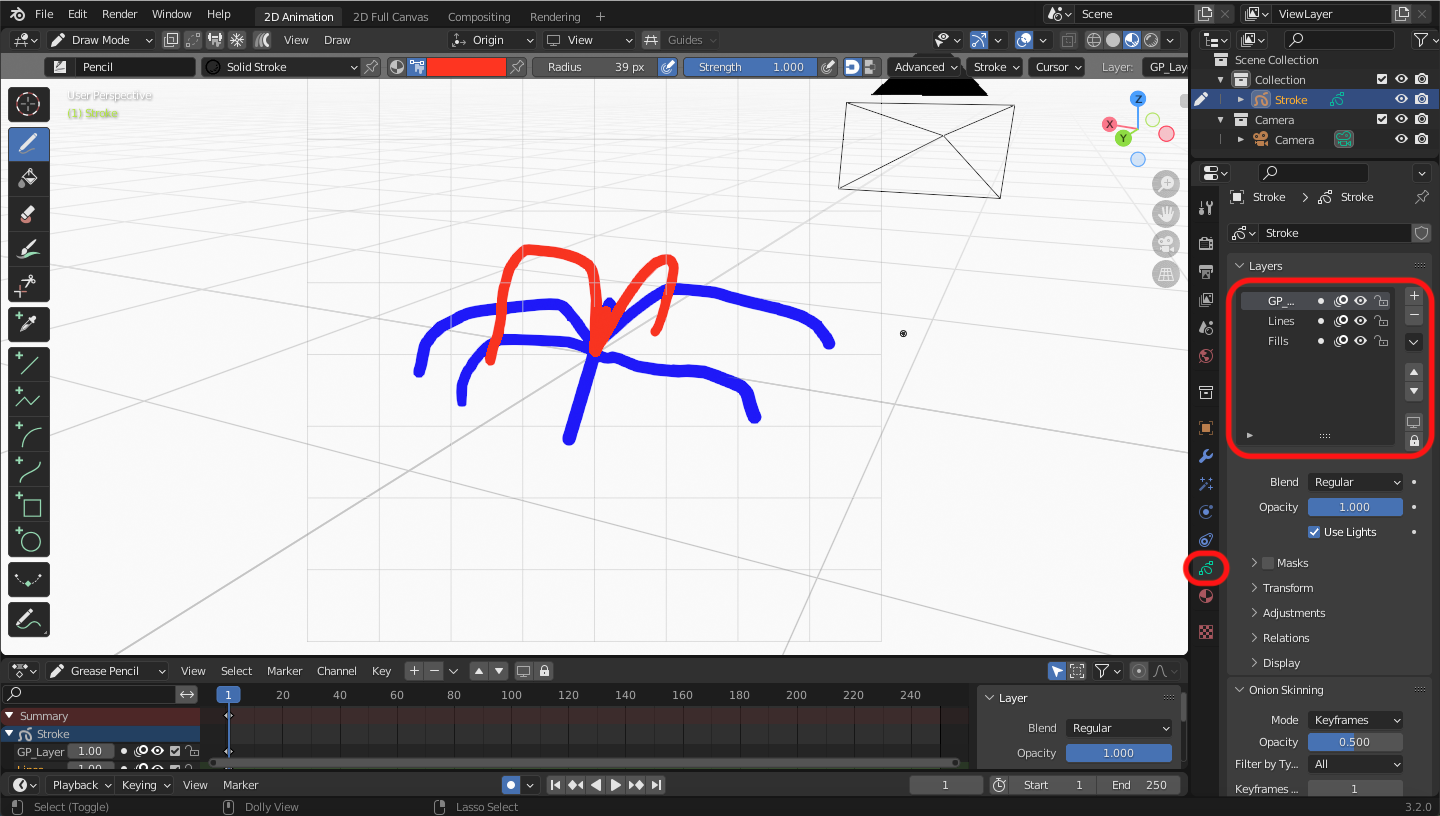This screenshot has height=816, width=1440.
Task: Select the Cutter scissors tool
Action: tap(29, 284)
